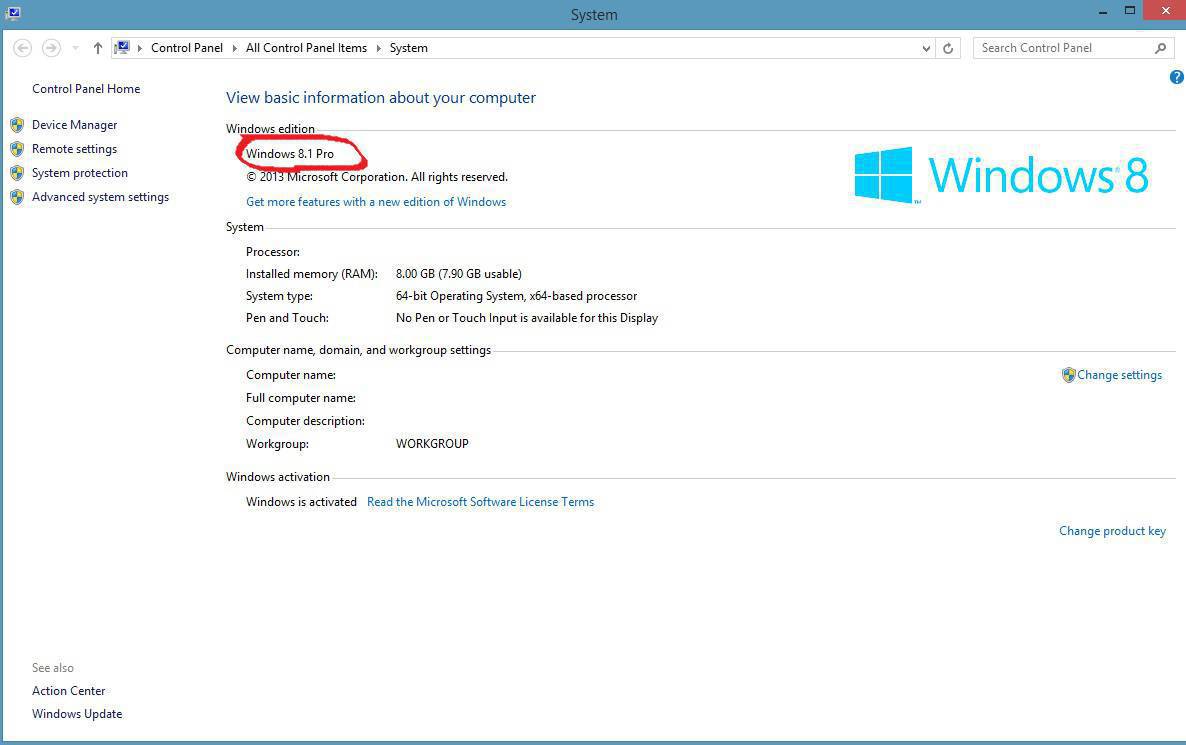This screenshot has width=1186, height=745.
Task: Click the View basic information heading
Action: 380,98
